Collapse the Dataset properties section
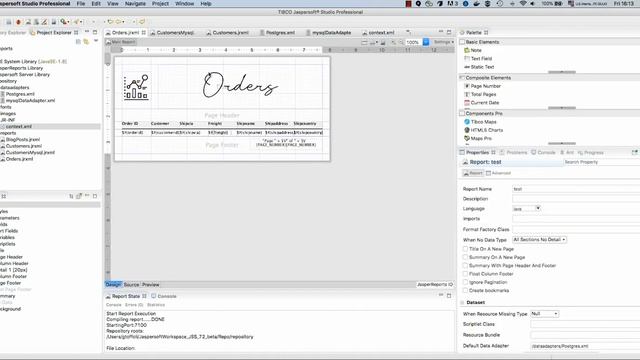 click(462, 302)
